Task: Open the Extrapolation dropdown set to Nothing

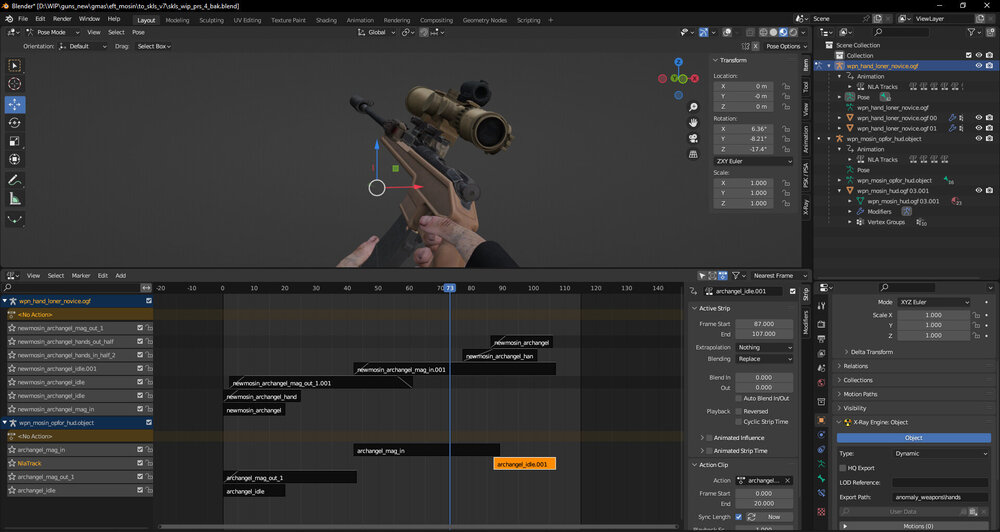Action: tap(764, 347)
